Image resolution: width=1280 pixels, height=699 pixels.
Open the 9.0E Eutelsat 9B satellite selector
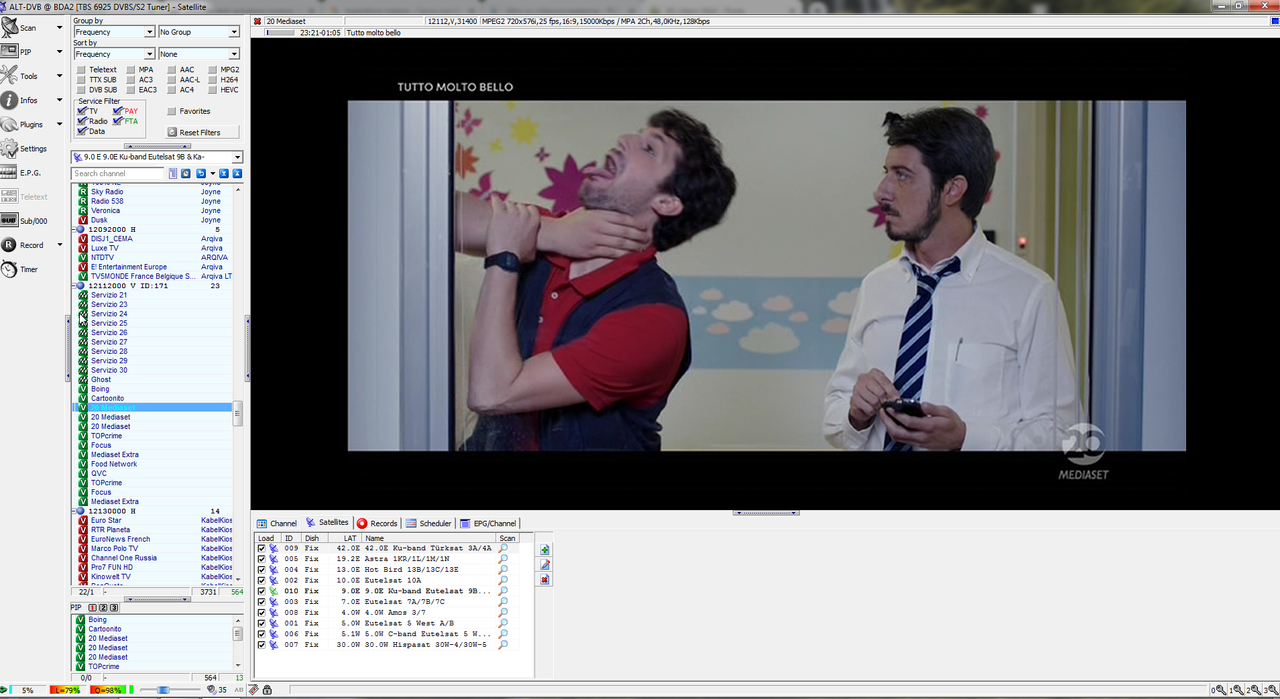[157, 157]
